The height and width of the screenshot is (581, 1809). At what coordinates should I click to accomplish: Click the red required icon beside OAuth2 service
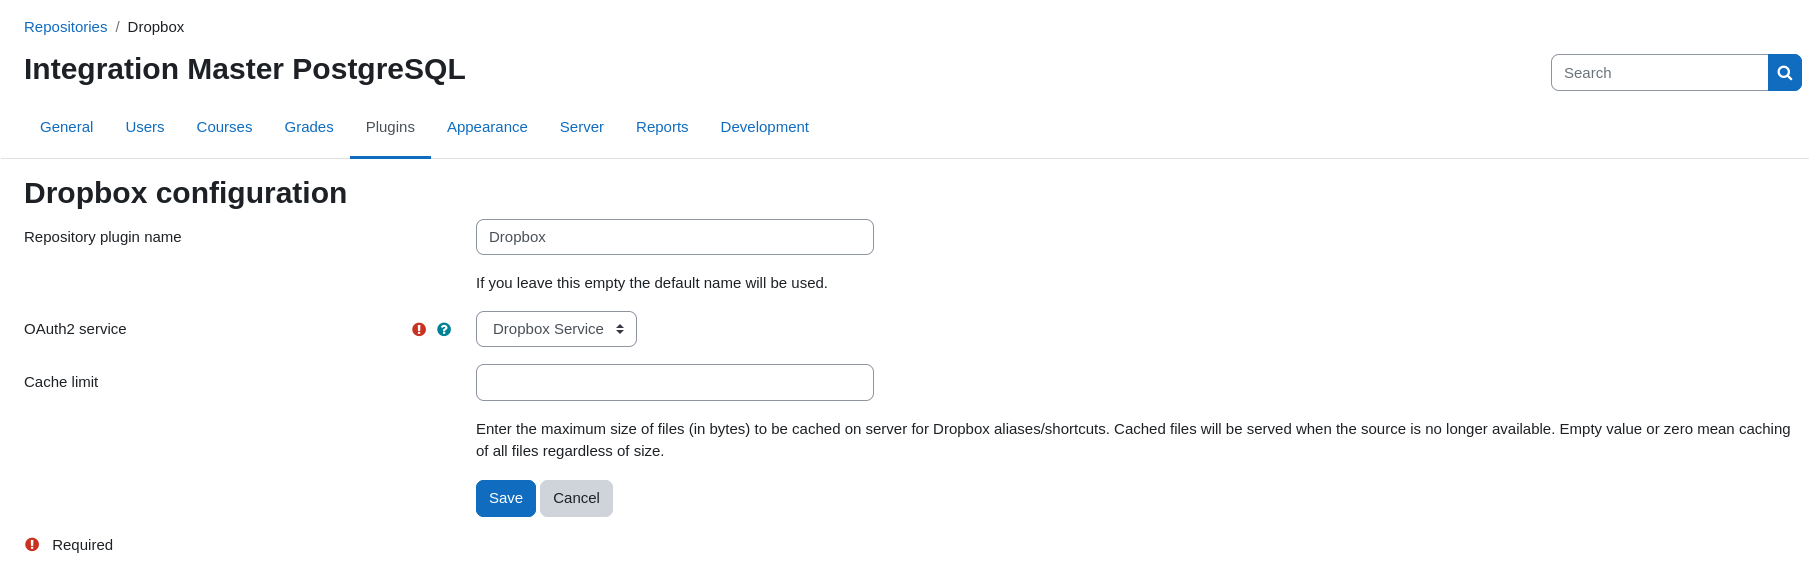click(x=419, y=329)
